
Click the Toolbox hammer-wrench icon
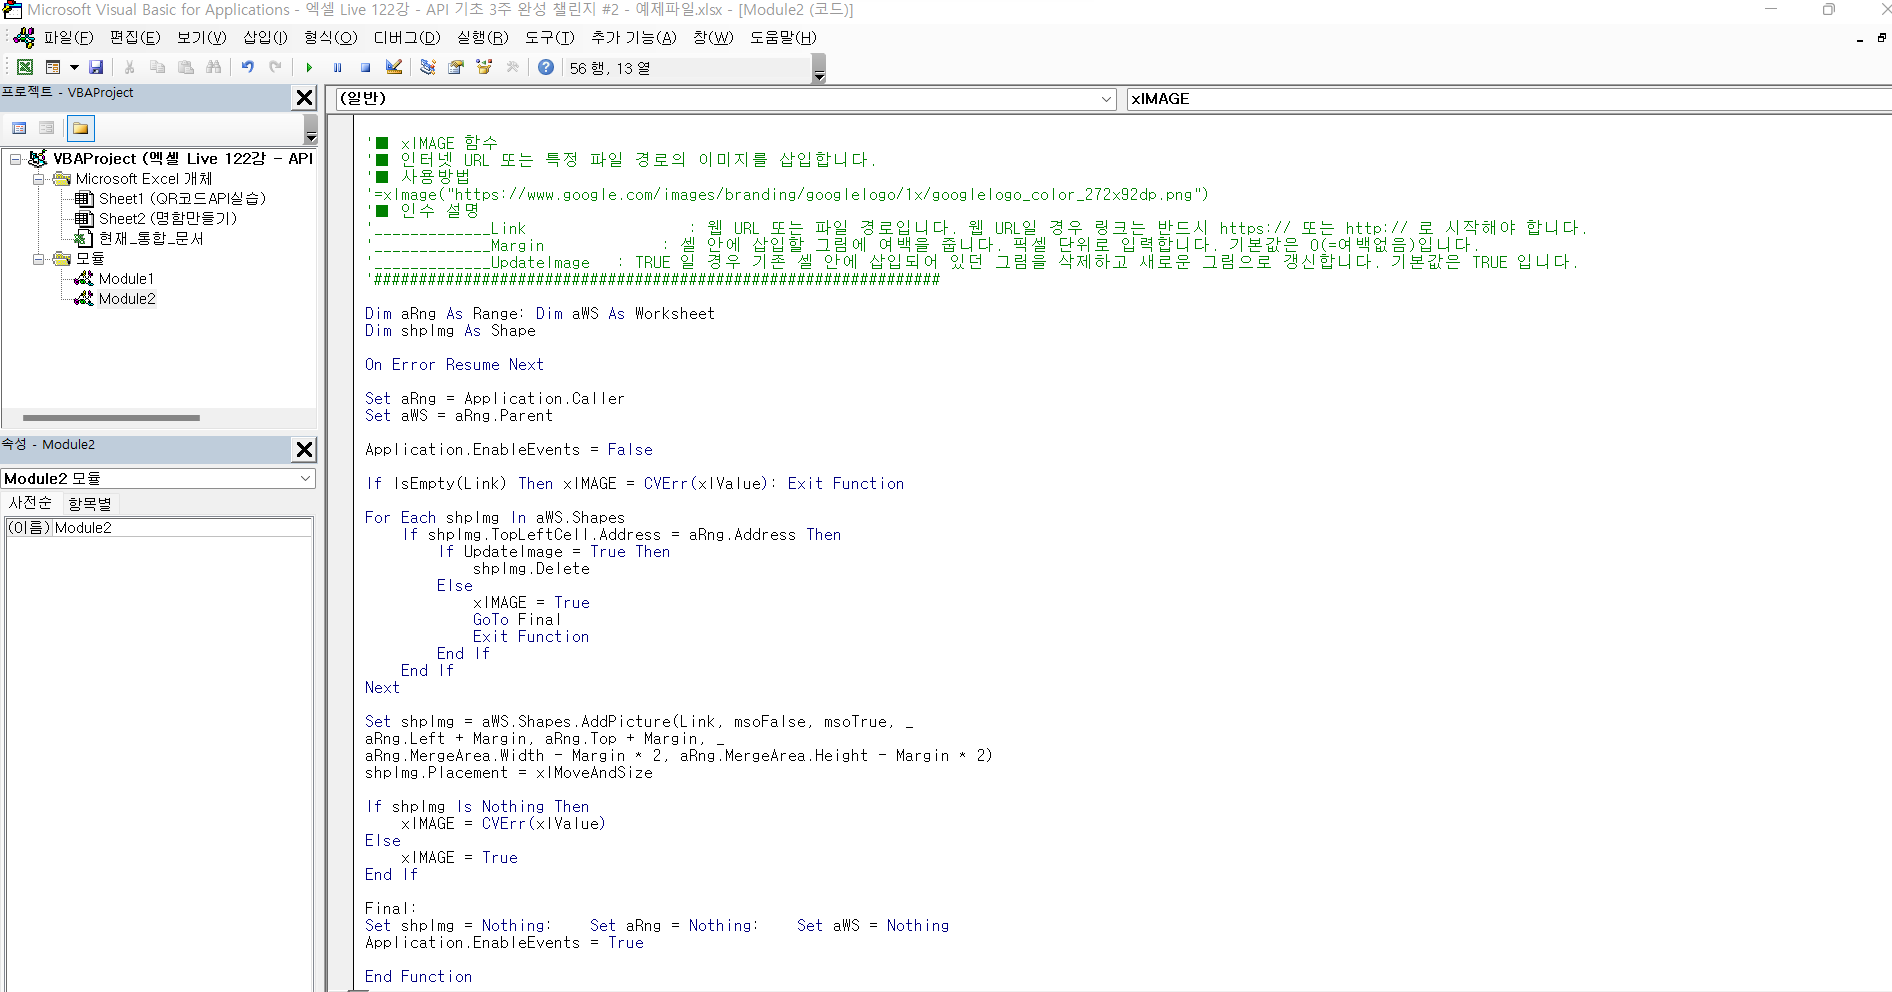pos(512,67)
